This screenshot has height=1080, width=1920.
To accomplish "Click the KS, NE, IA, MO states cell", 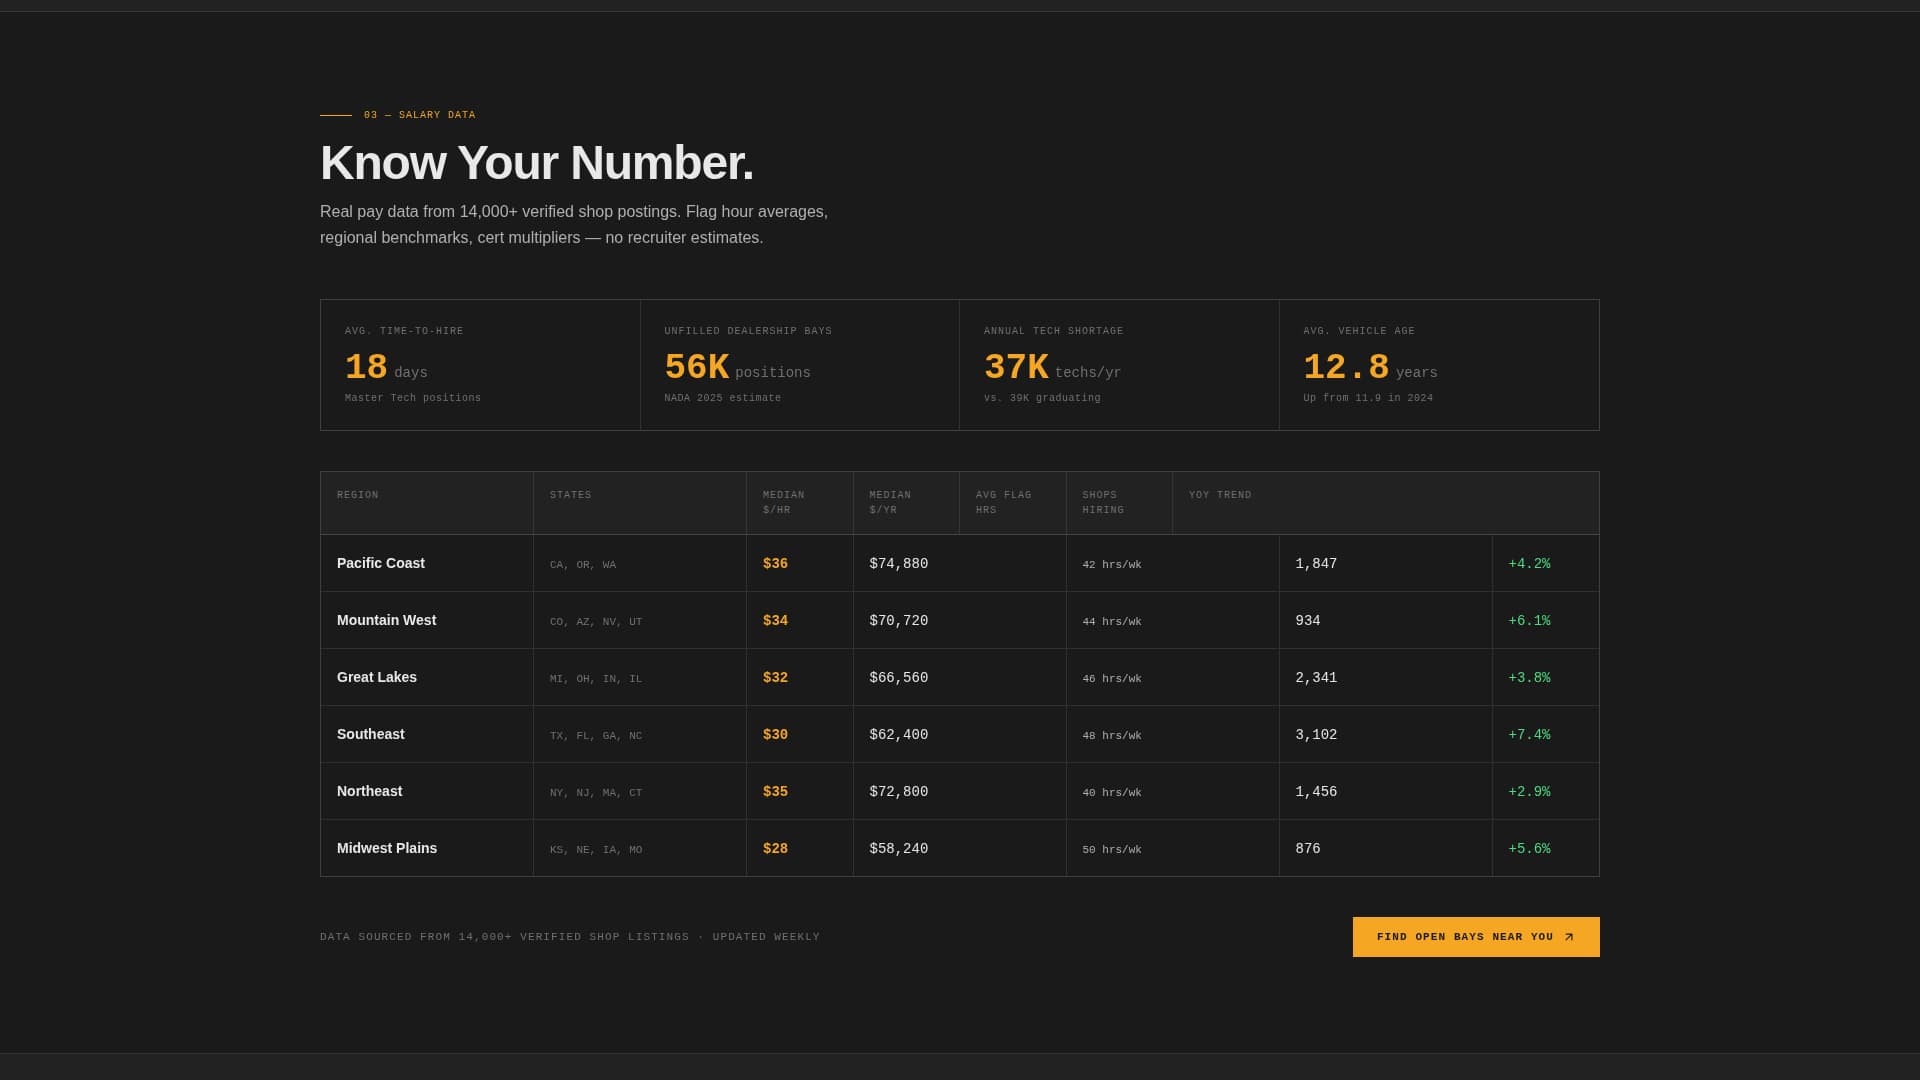I will point(640,848).
